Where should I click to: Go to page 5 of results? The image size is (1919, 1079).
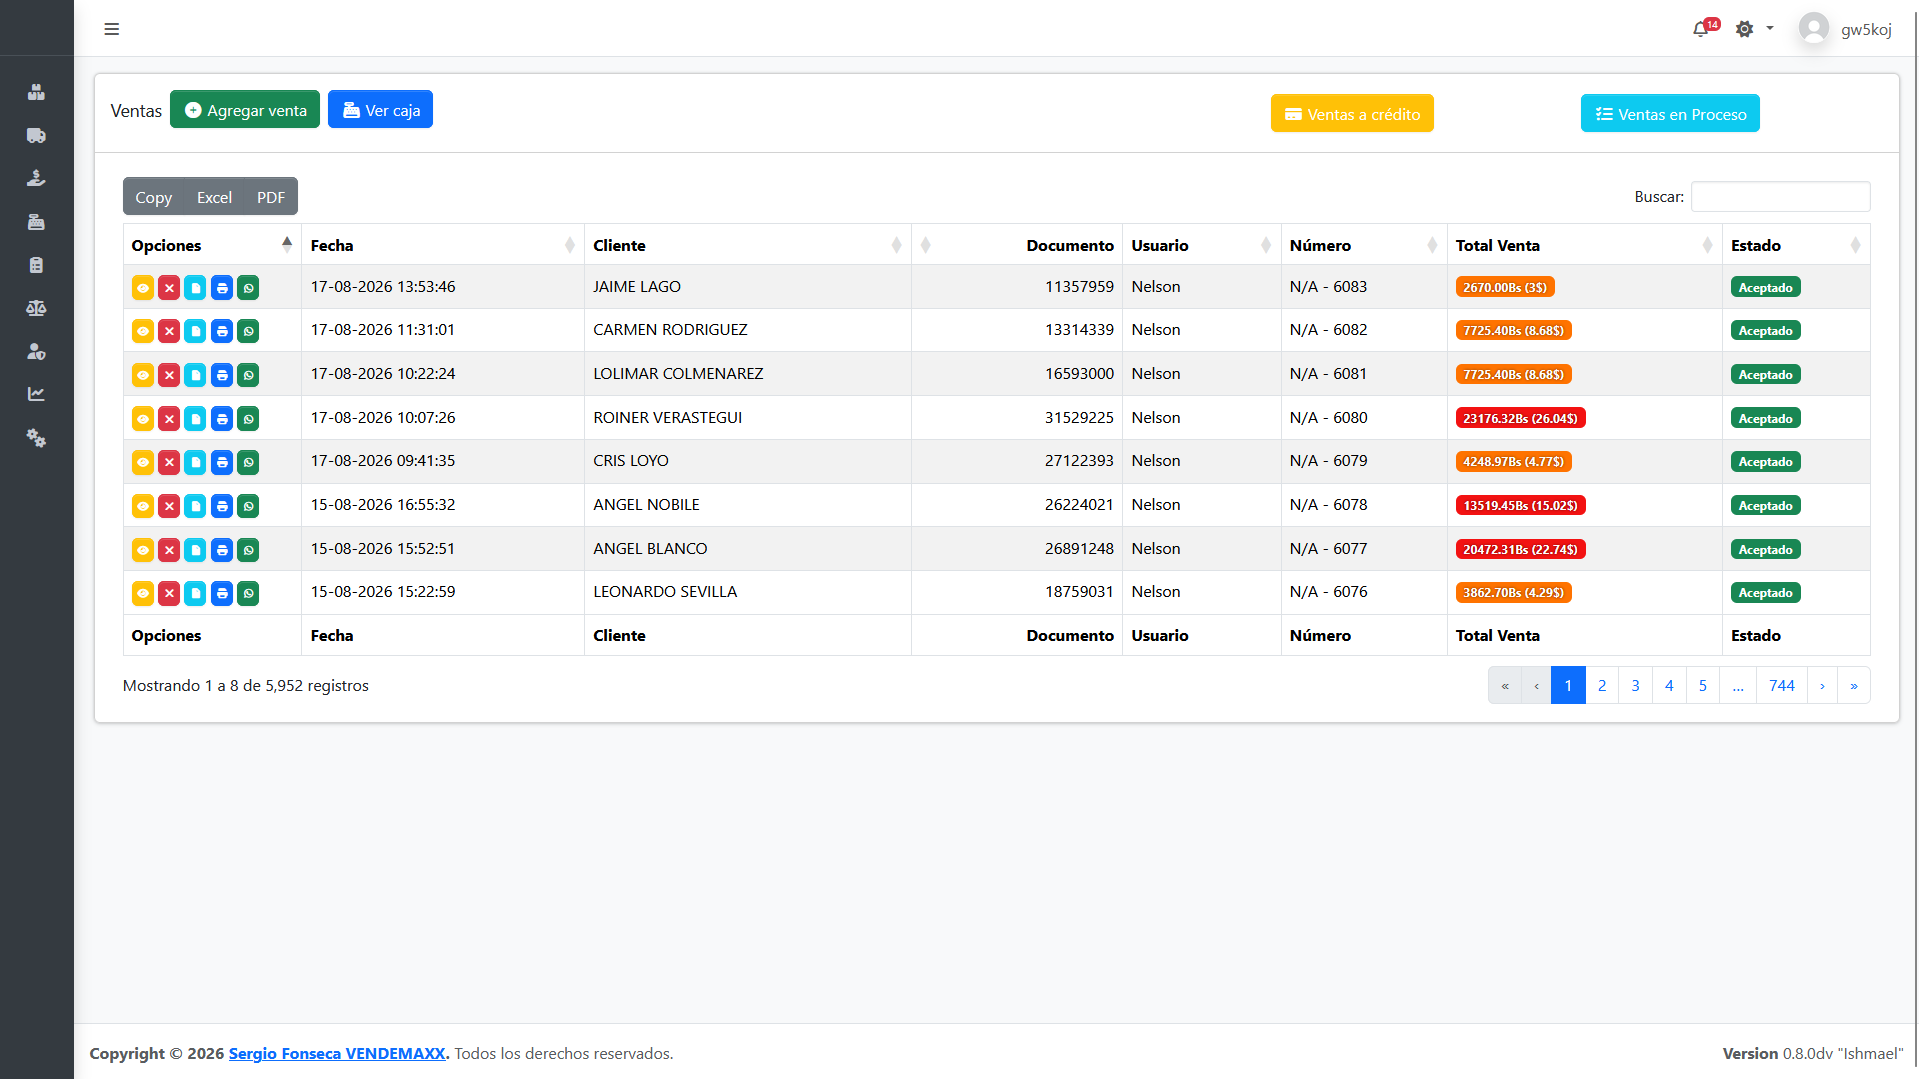point(1703,685)
